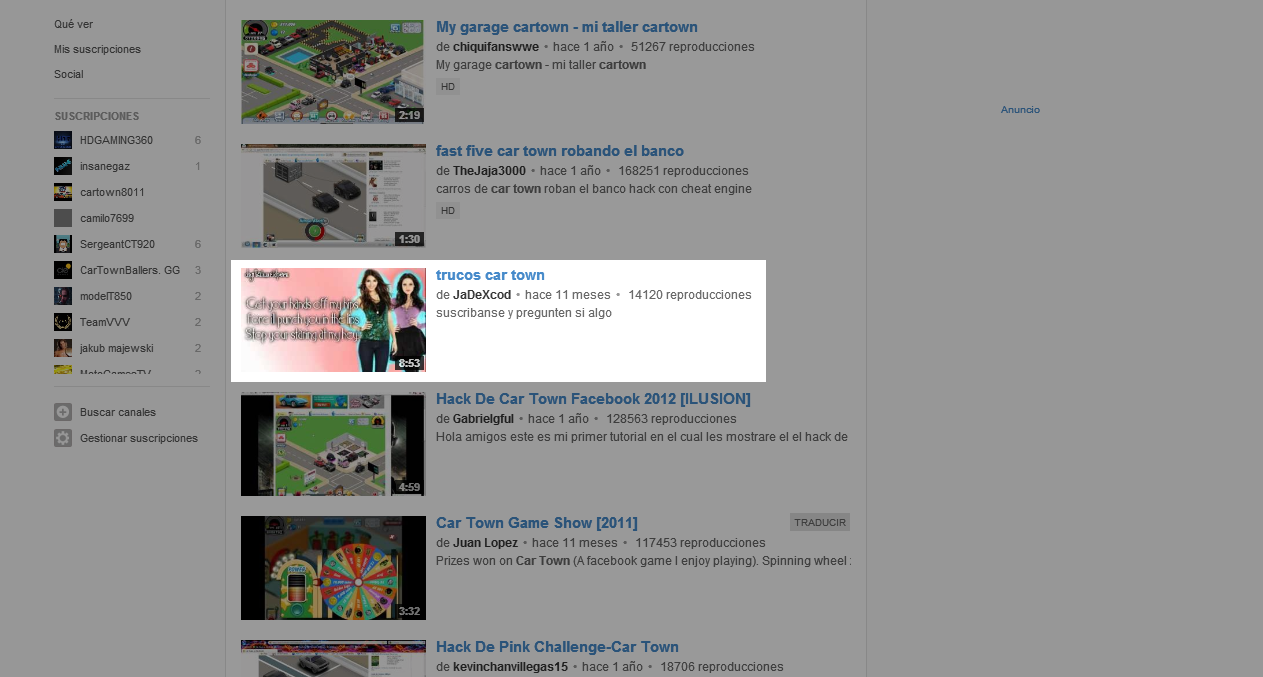Click the jakub majewski avatar icon
This screenshot has height=677, width=1263.
click(x=63, y=348)
